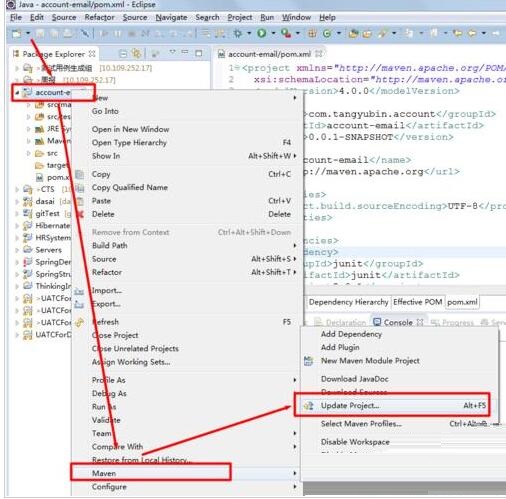This screenshot has height=499, width=506.
Task: Click the Update Project icon in submenu
Action: click(x=309, y=406)
